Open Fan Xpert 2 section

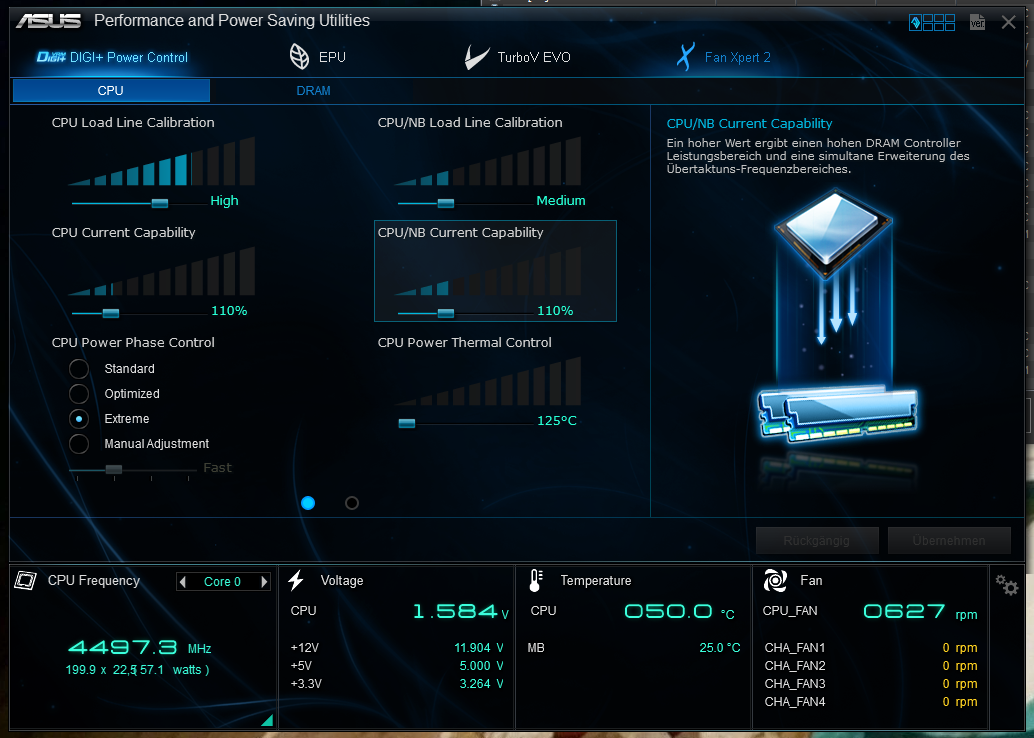pyautogui.click(x=723, y=57)
